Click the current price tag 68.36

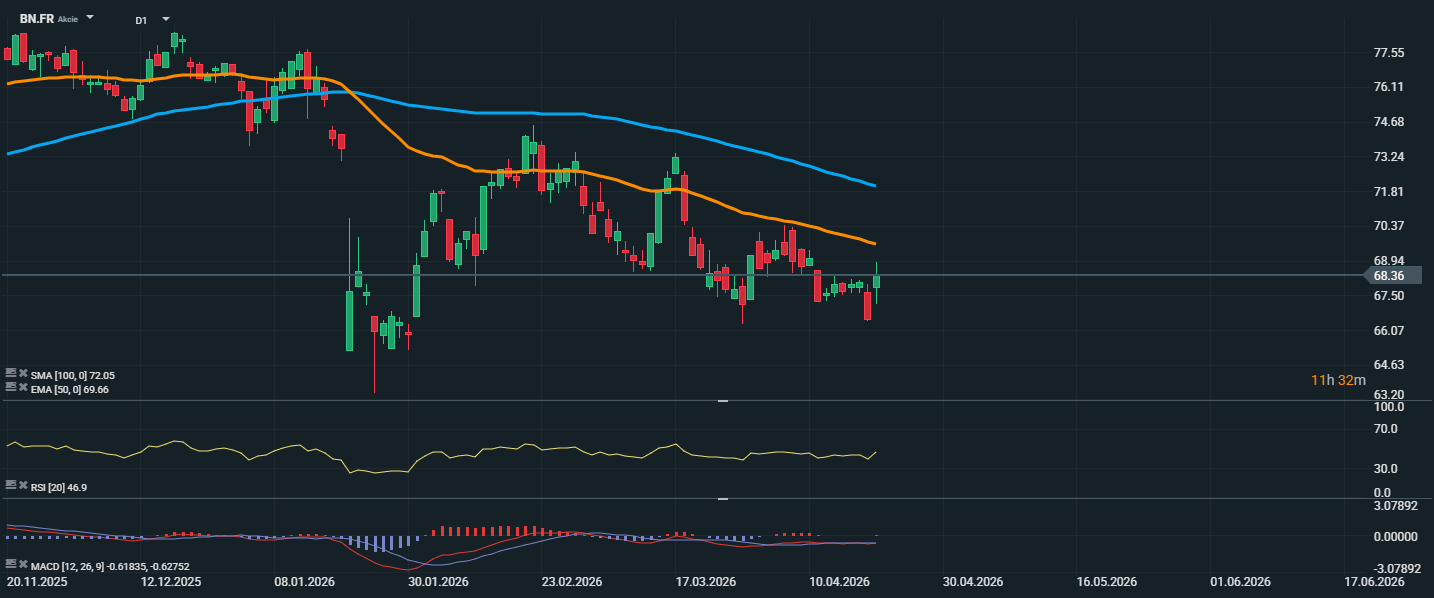tap(1390, 275)
